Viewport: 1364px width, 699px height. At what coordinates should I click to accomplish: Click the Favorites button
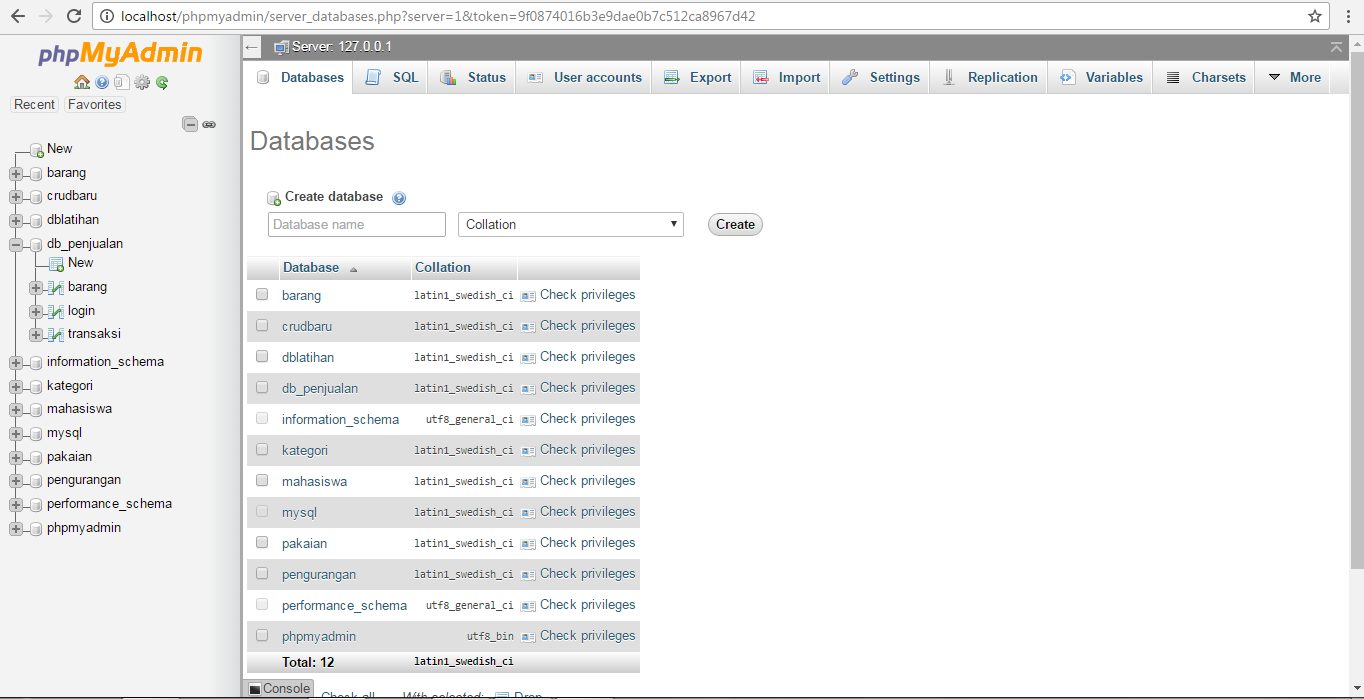pos(95,104)
